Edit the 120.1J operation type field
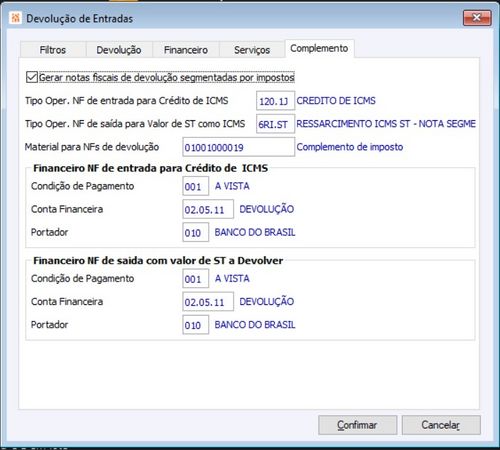The width and height of the screenshot is (500, 450). click(x=275, y=101)
